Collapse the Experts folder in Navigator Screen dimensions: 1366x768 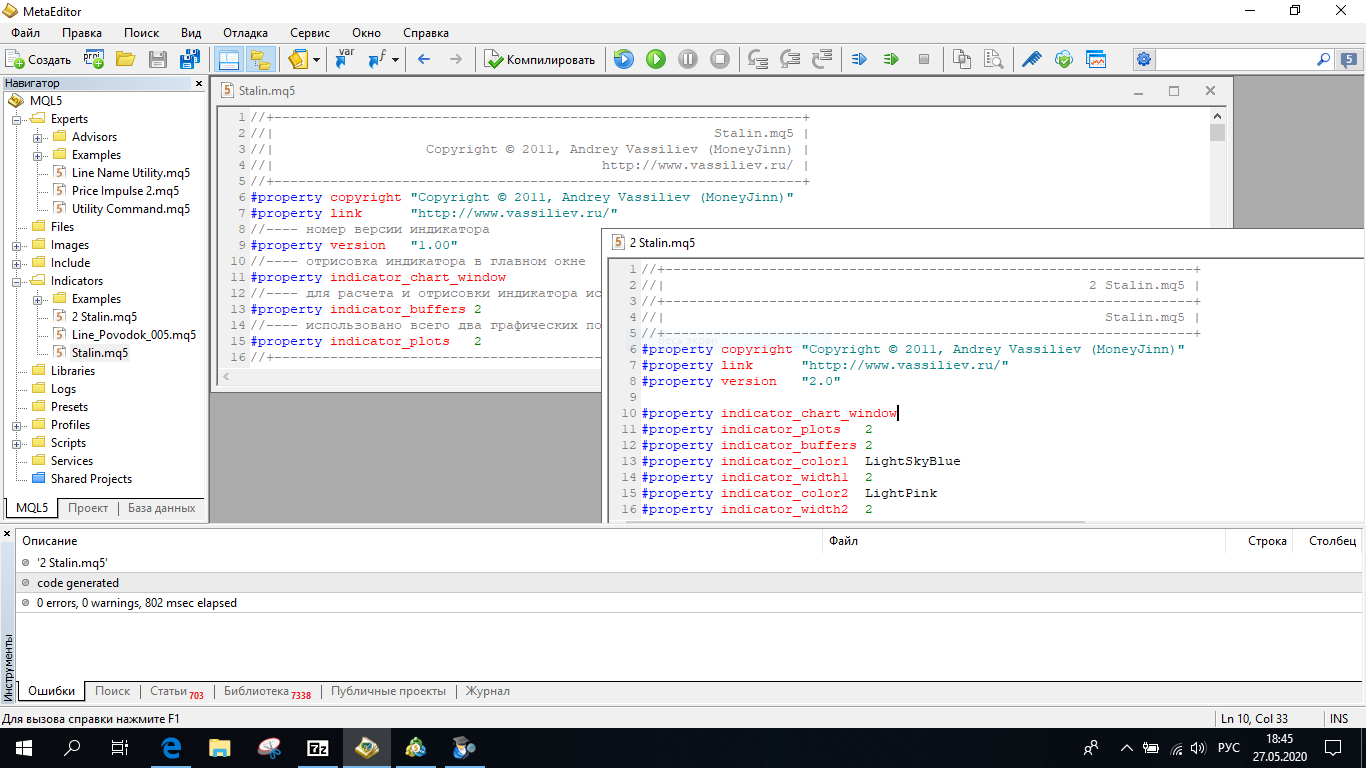click(x=17, y=119)
